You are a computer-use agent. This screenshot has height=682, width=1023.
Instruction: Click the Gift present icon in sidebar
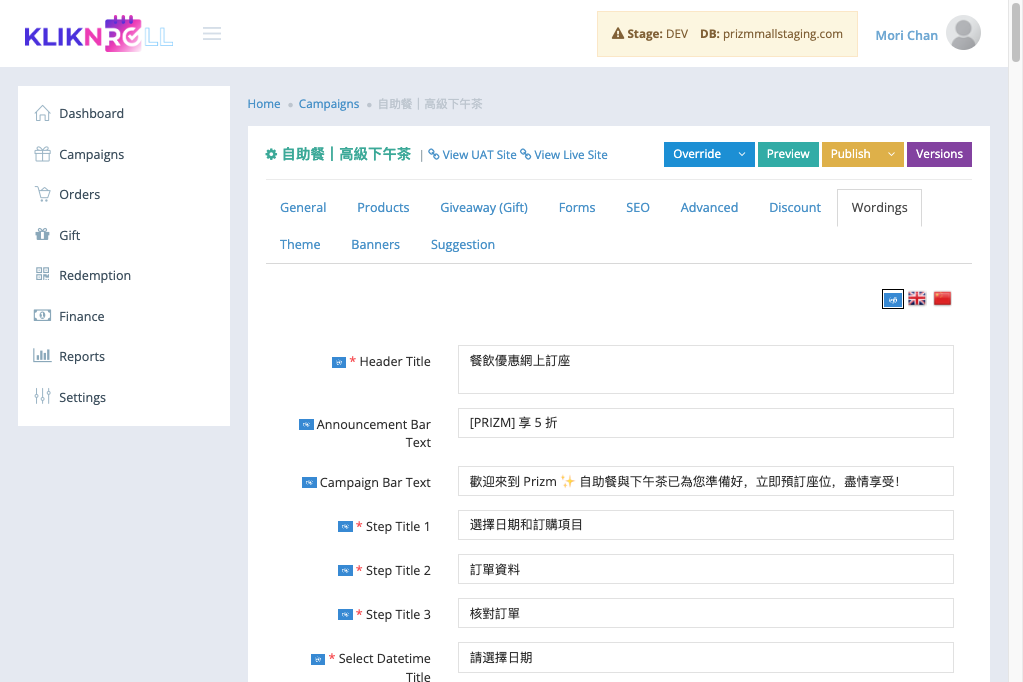(42, 234)
